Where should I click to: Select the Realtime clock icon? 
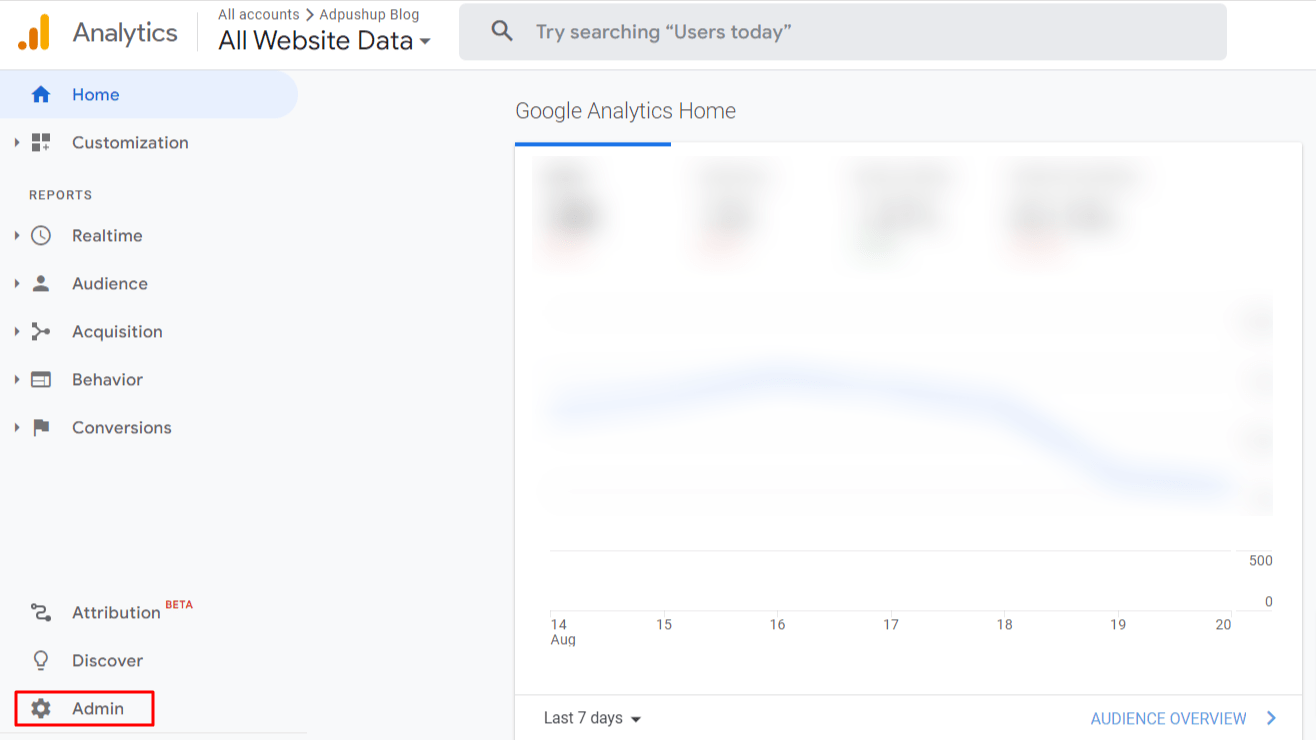pos(40,235)
